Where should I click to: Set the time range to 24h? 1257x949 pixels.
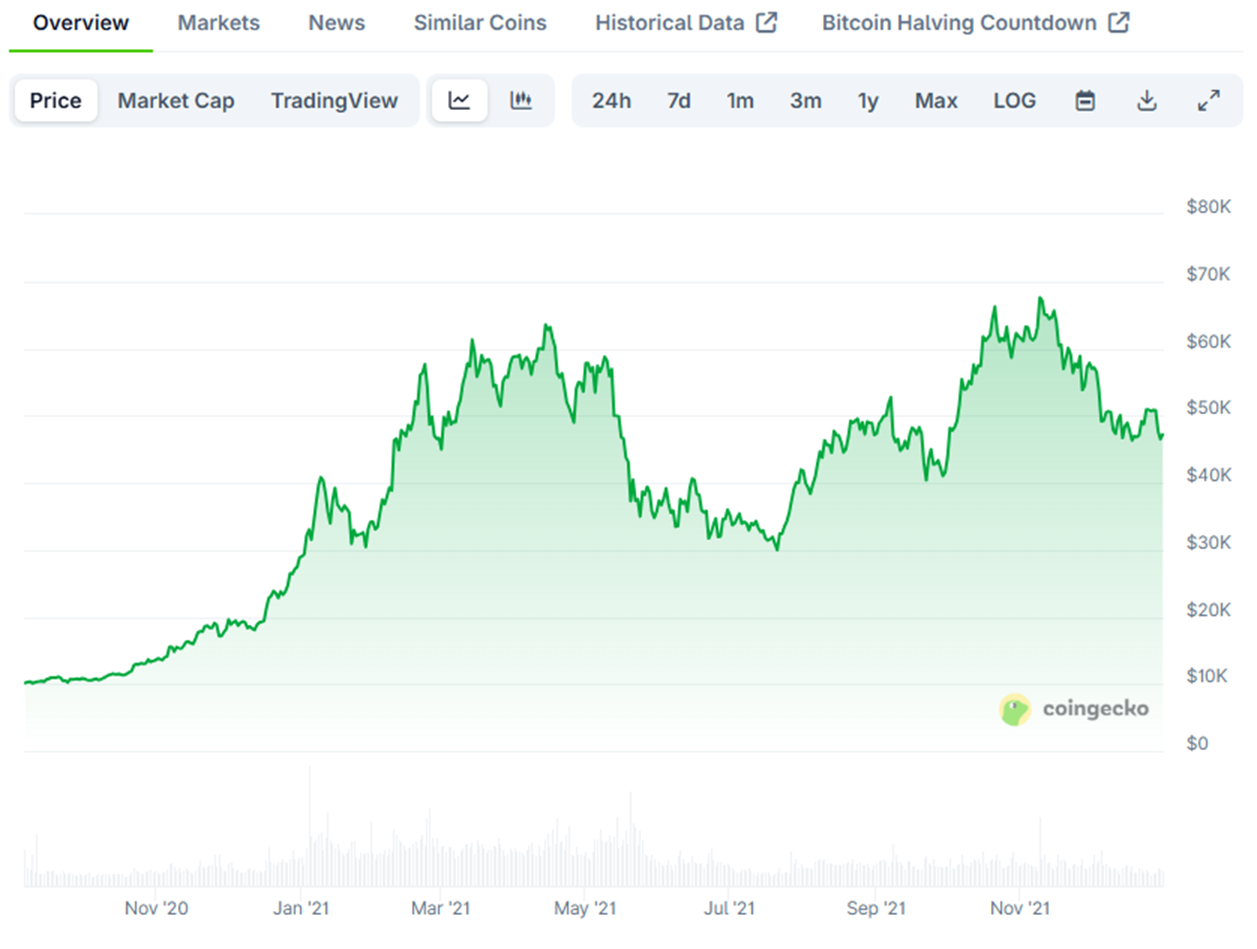click(x=611, y=100)
